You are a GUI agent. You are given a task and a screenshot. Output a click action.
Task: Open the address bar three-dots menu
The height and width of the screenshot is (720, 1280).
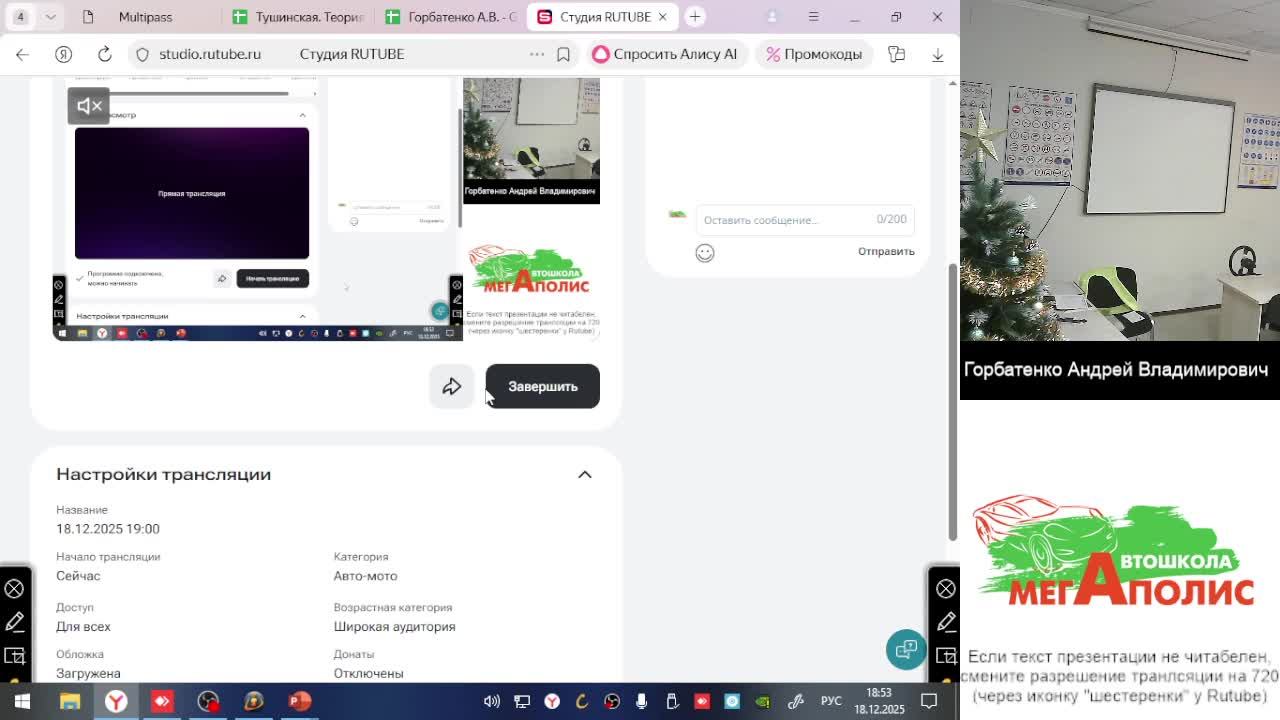coord(537,54)
